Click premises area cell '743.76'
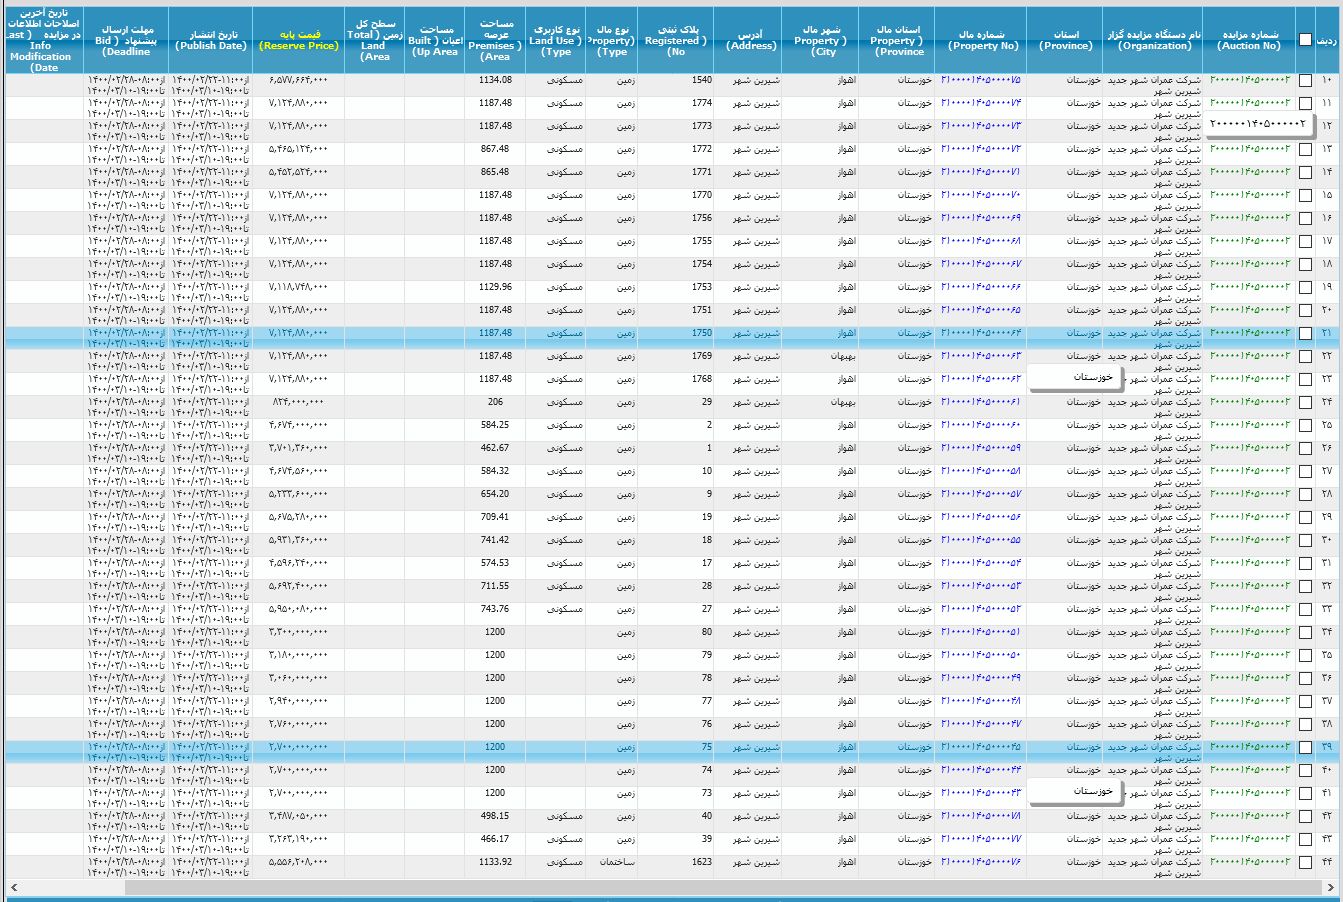Viewport: 1343px width, 902px height. (x=495, y=609)
